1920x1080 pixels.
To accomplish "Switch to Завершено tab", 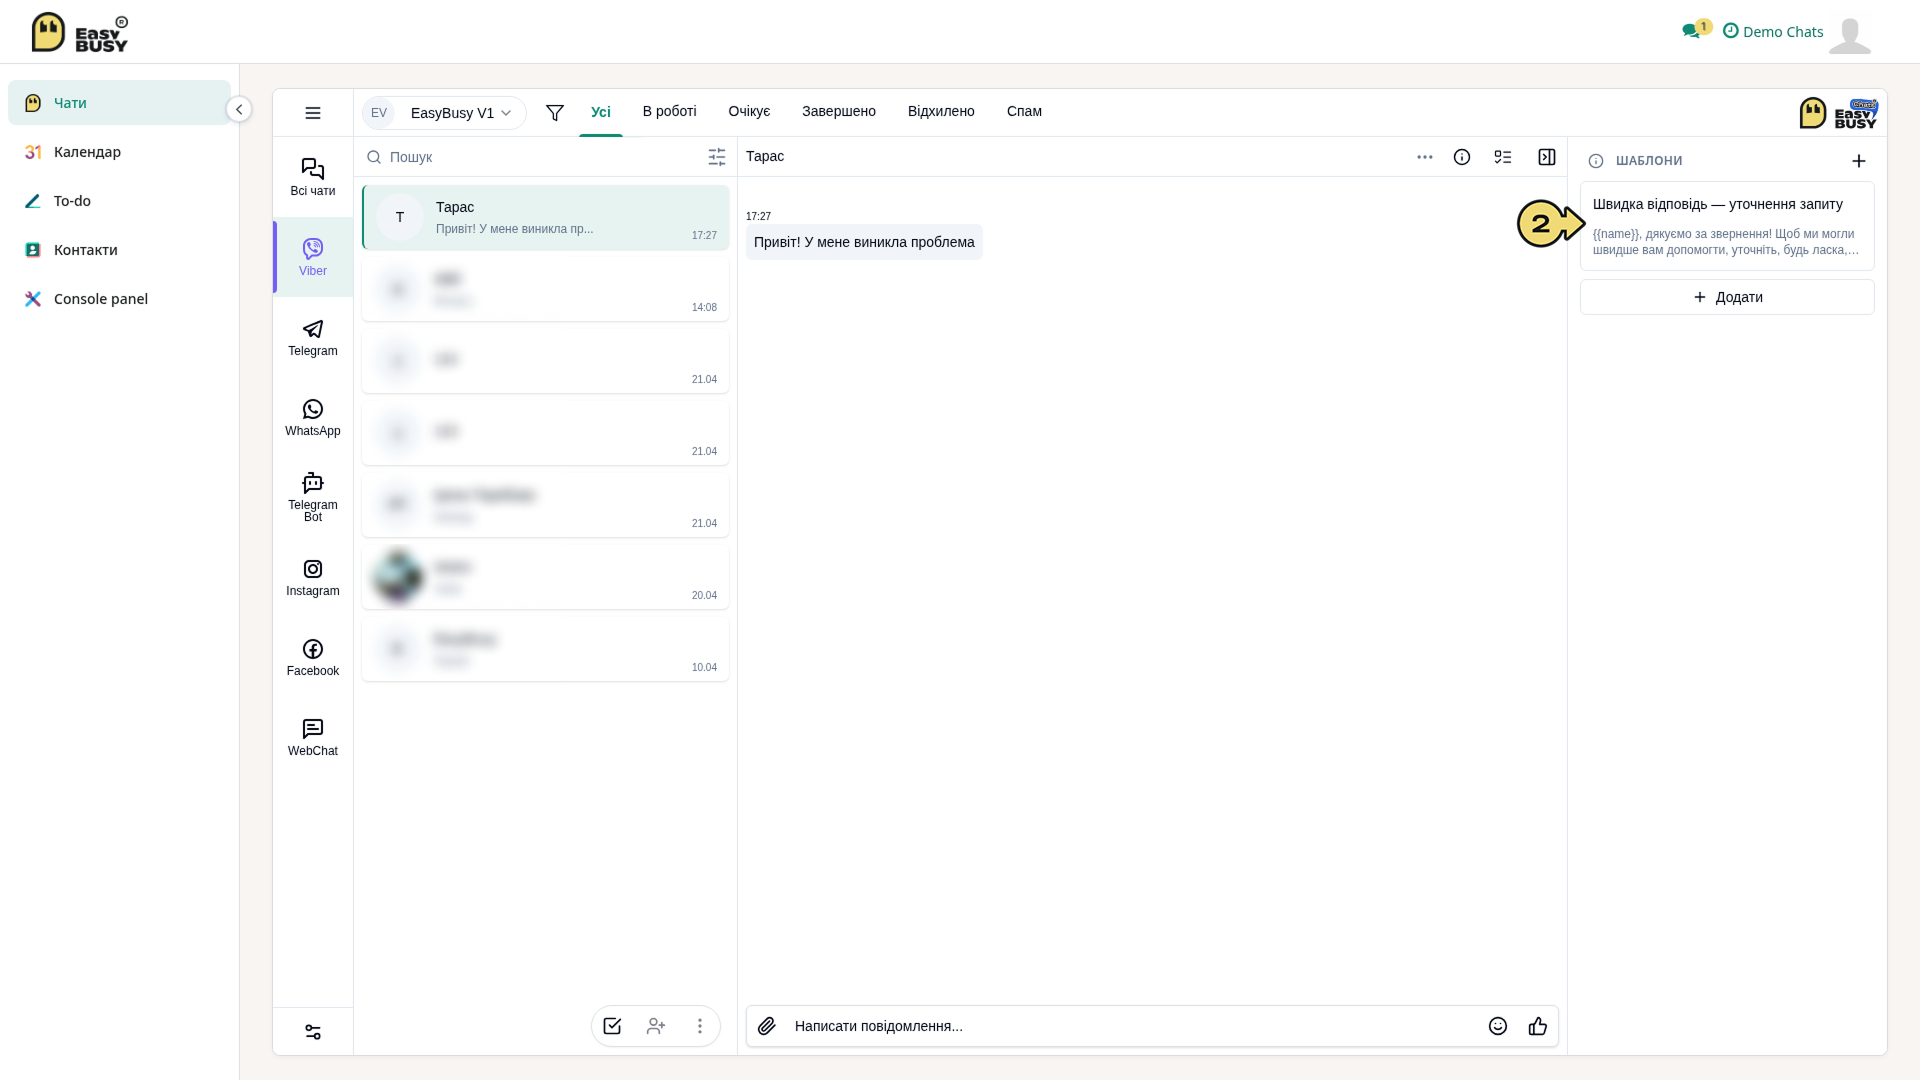I will pos(839,111).
